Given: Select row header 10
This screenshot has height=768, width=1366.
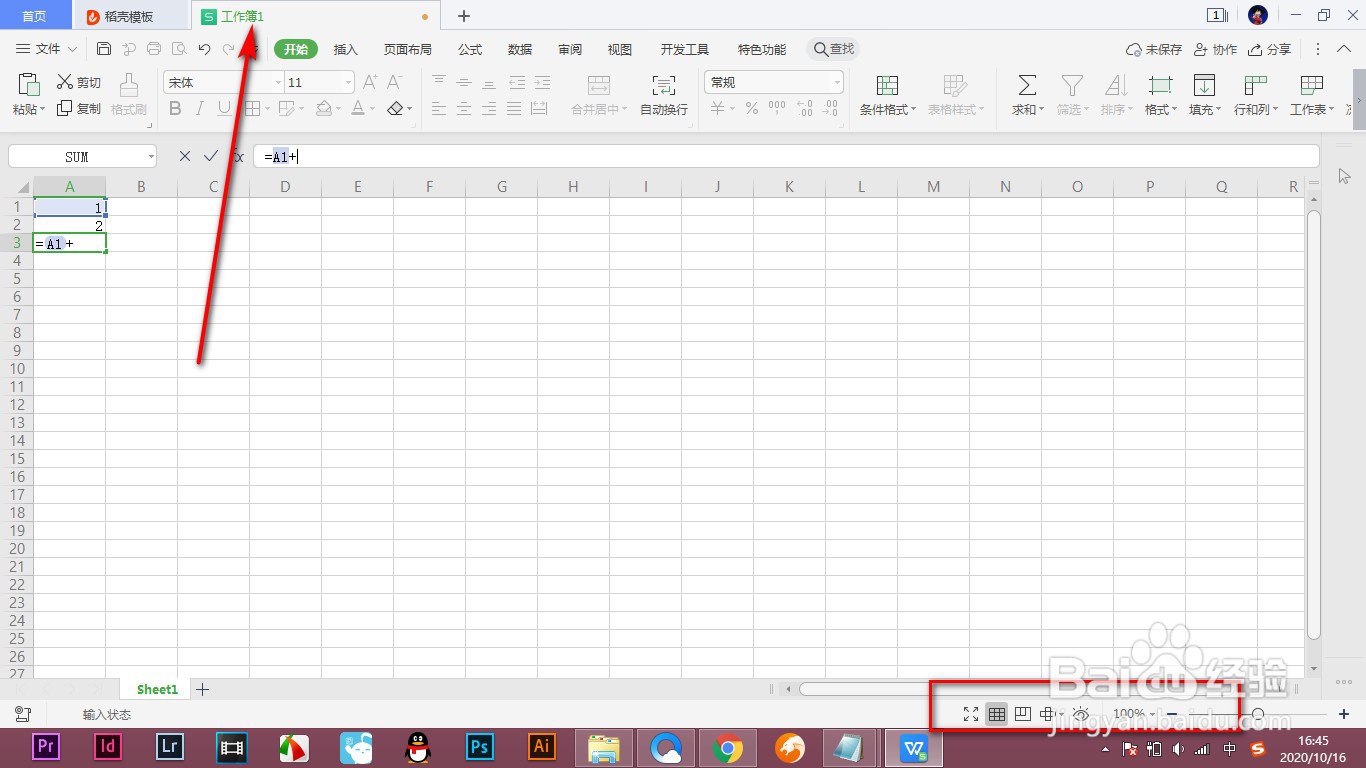Looking at the screenshot, I should click(x=17, y=369).
